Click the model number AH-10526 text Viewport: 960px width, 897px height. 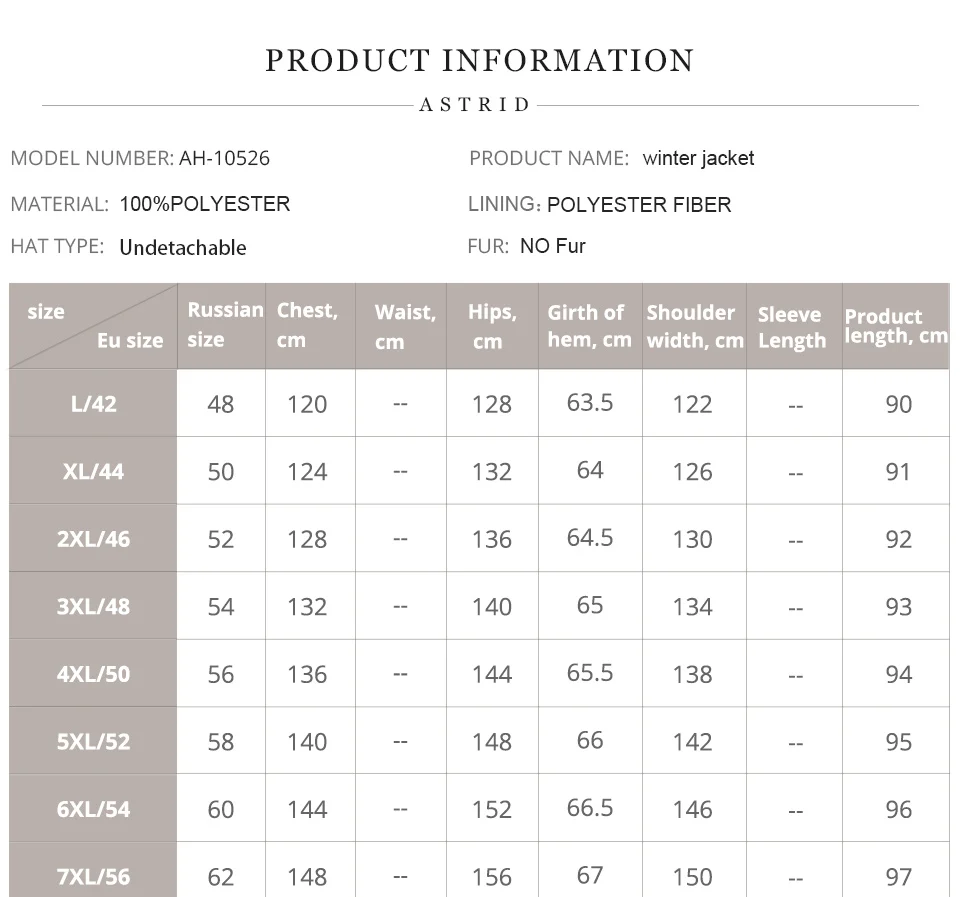(224, 159)
